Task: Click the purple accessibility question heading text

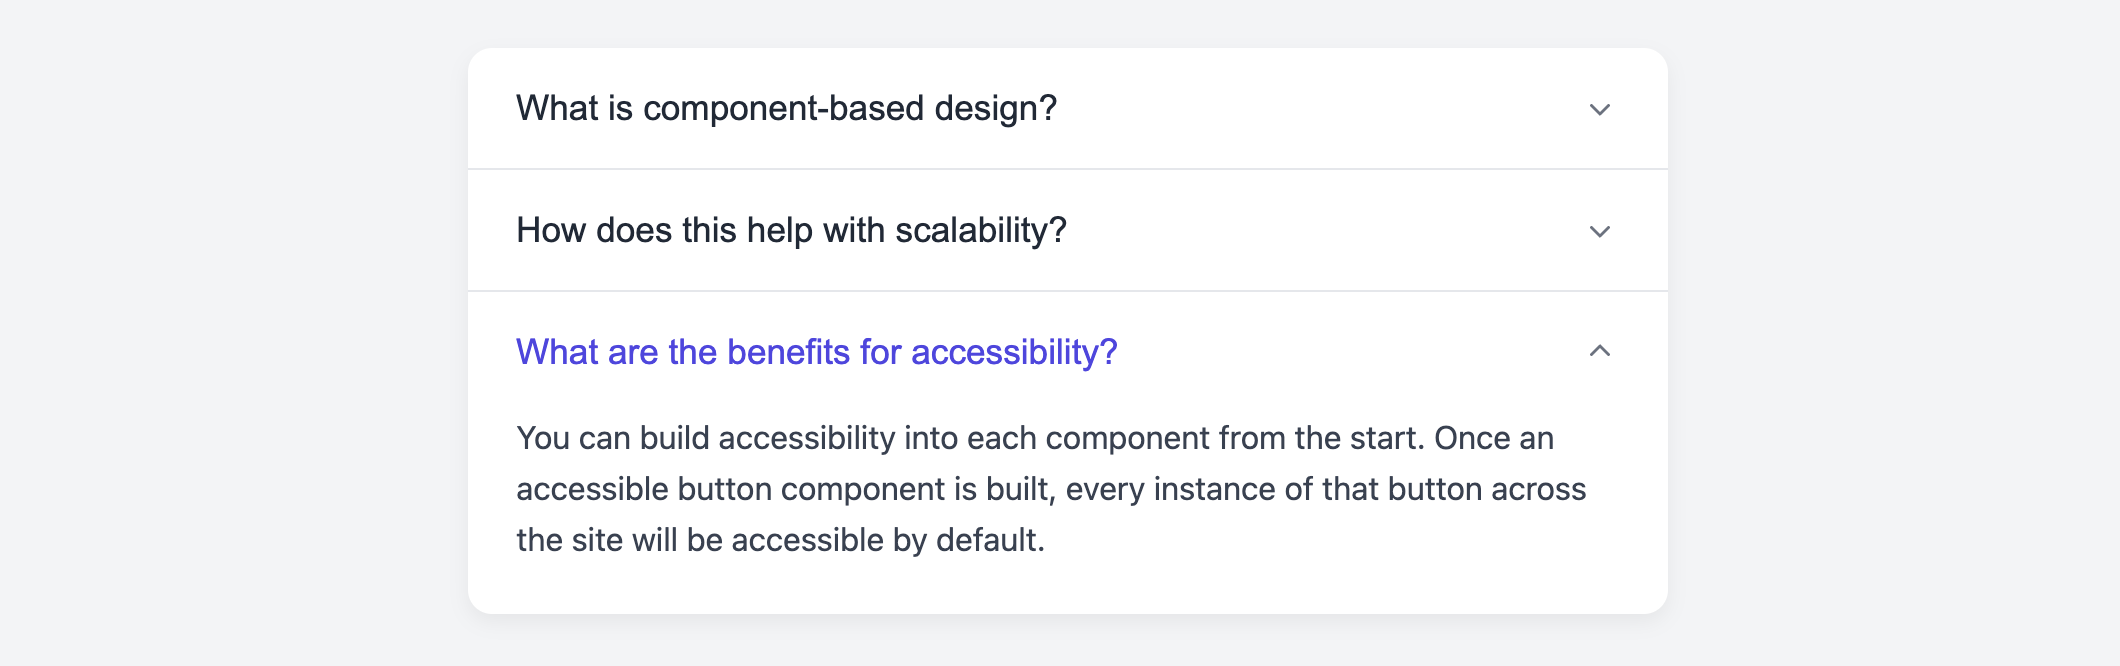Action: click(817, 352)
